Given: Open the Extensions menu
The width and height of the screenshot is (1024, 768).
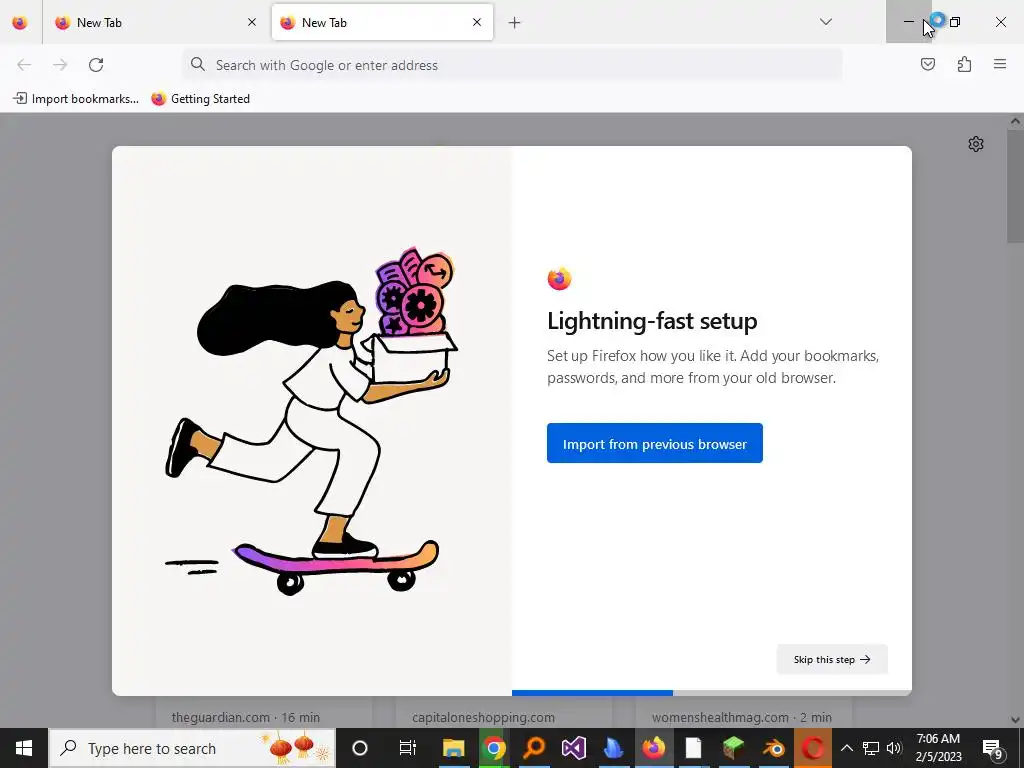Looking at the screenshot, I should point(964,65).
